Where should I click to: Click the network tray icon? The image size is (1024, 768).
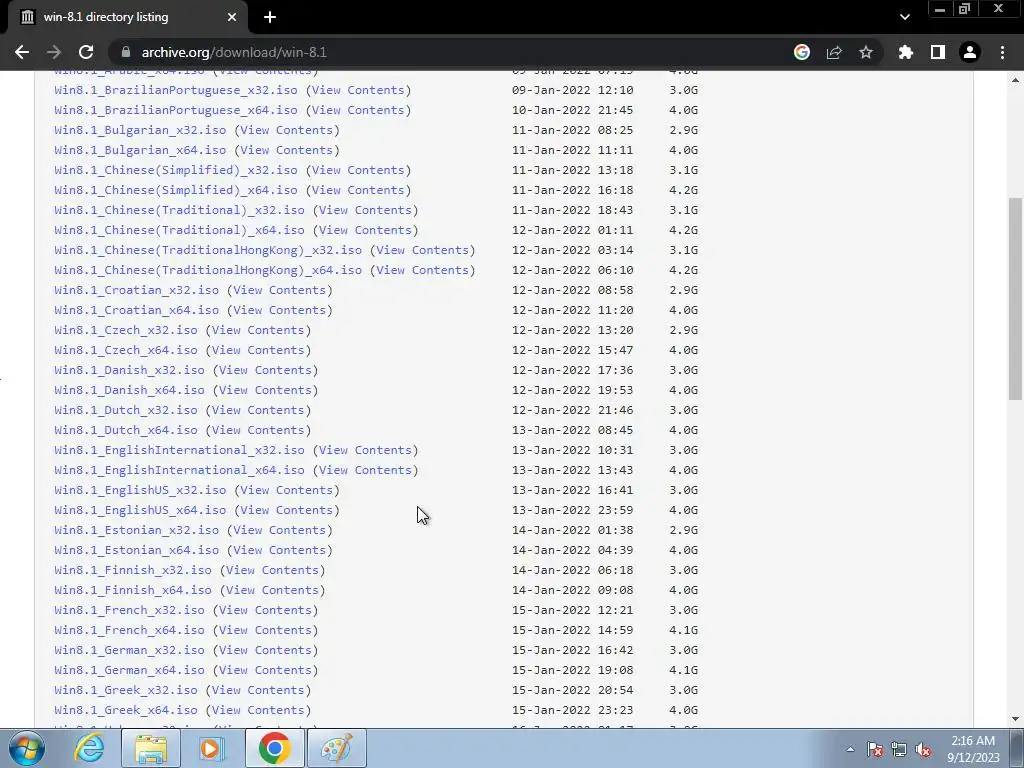click(x=899, y=749)
